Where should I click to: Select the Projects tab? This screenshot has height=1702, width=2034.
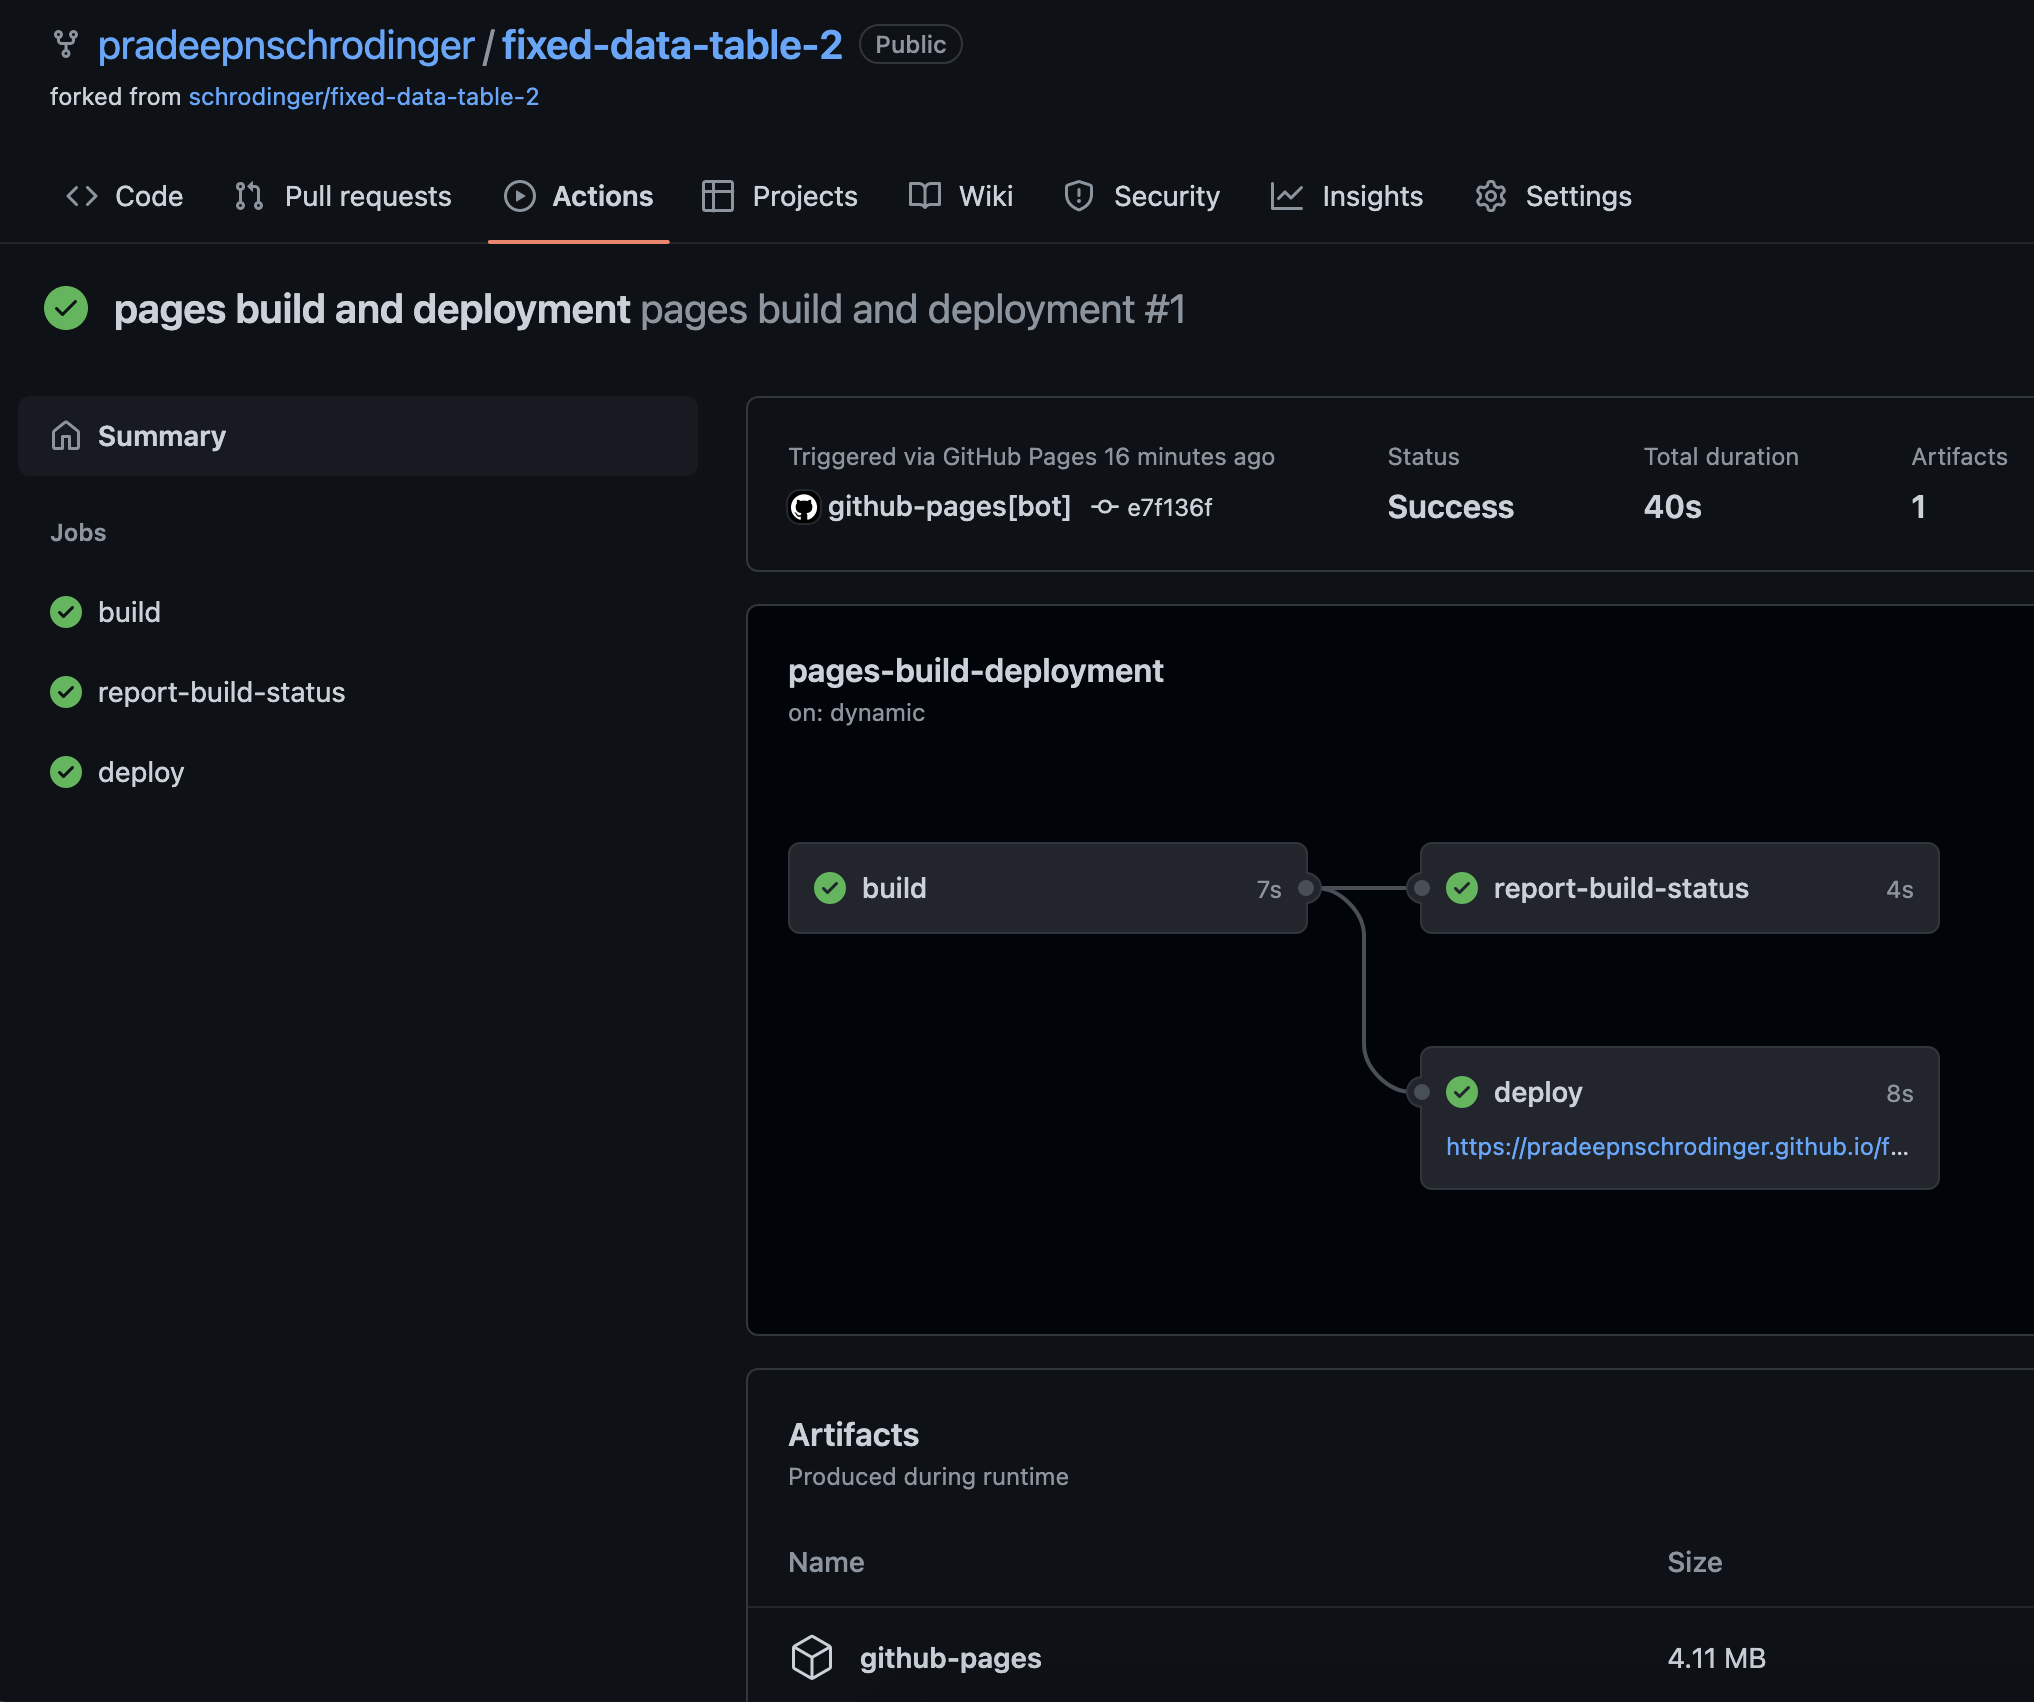click(x=804, y=196)
